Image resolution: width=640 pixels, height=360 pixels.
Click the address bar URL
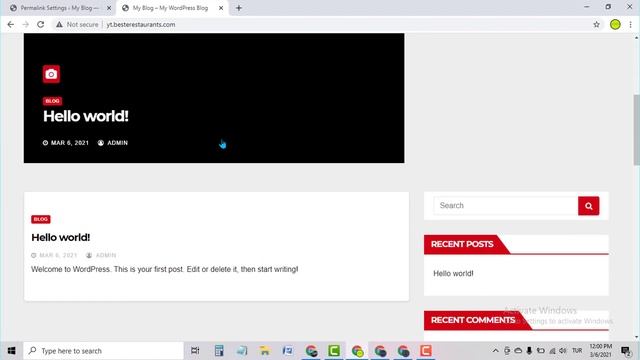coord(141,24)
